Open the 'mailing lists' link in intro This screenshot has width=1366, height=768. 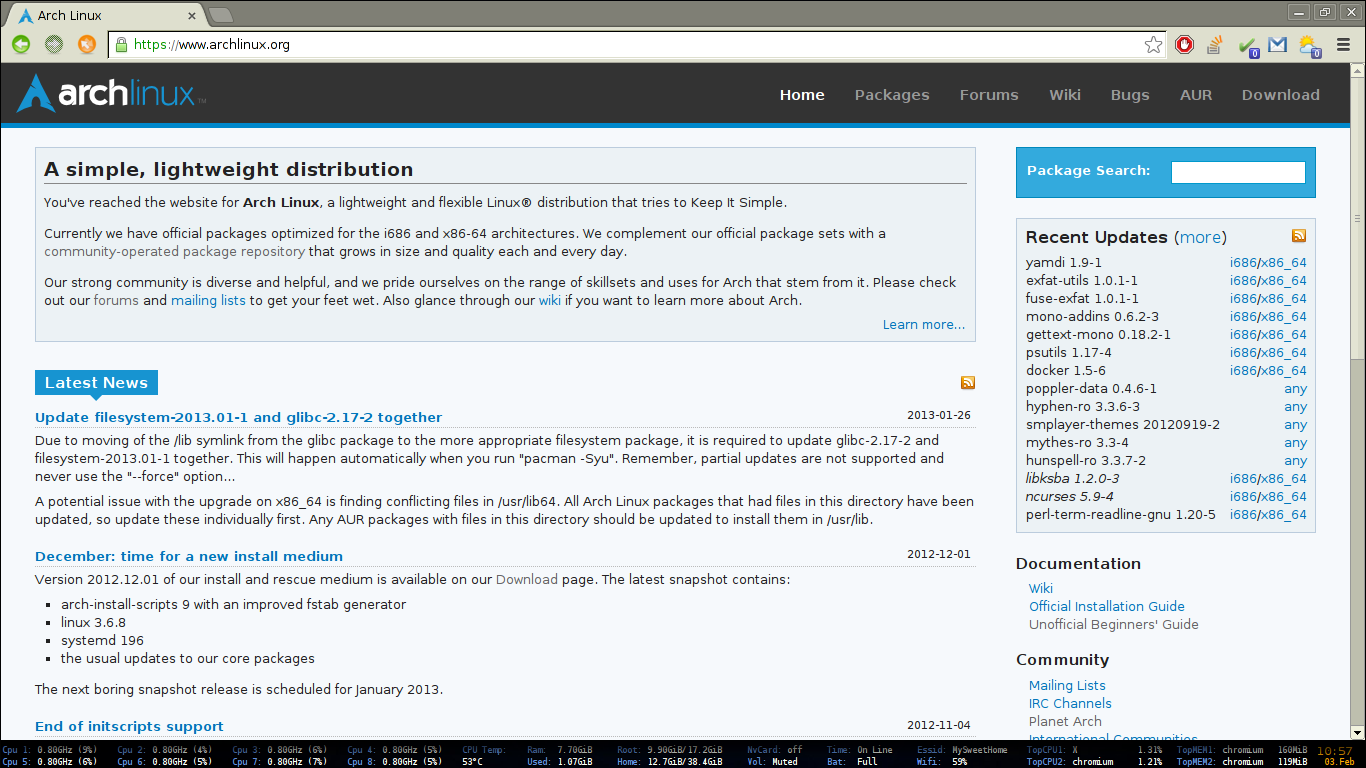[208, 300]
